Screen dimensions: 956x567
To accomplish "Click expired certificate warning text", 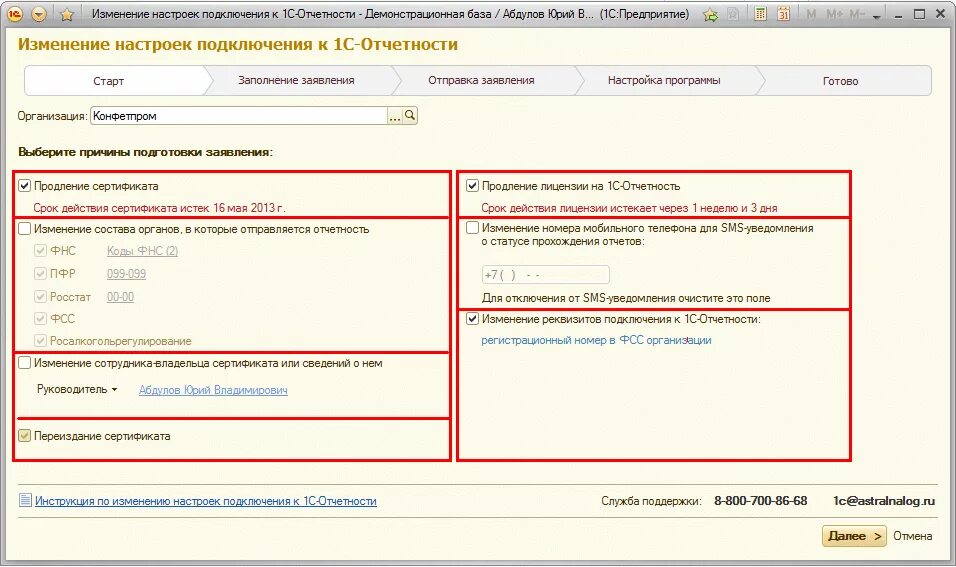I will tap(159, 208).
